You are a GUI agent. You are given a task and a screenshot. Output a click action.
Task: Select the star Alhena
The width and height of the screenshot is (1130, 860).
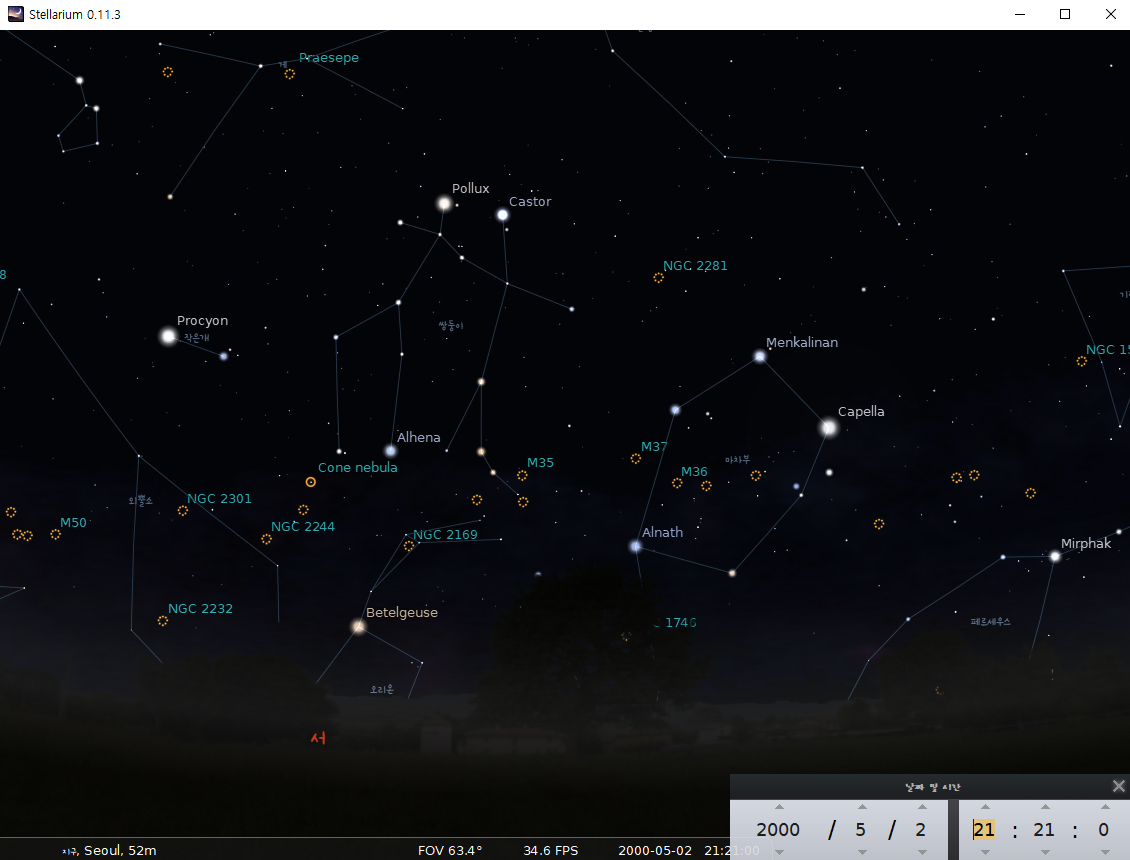point(390,451)
